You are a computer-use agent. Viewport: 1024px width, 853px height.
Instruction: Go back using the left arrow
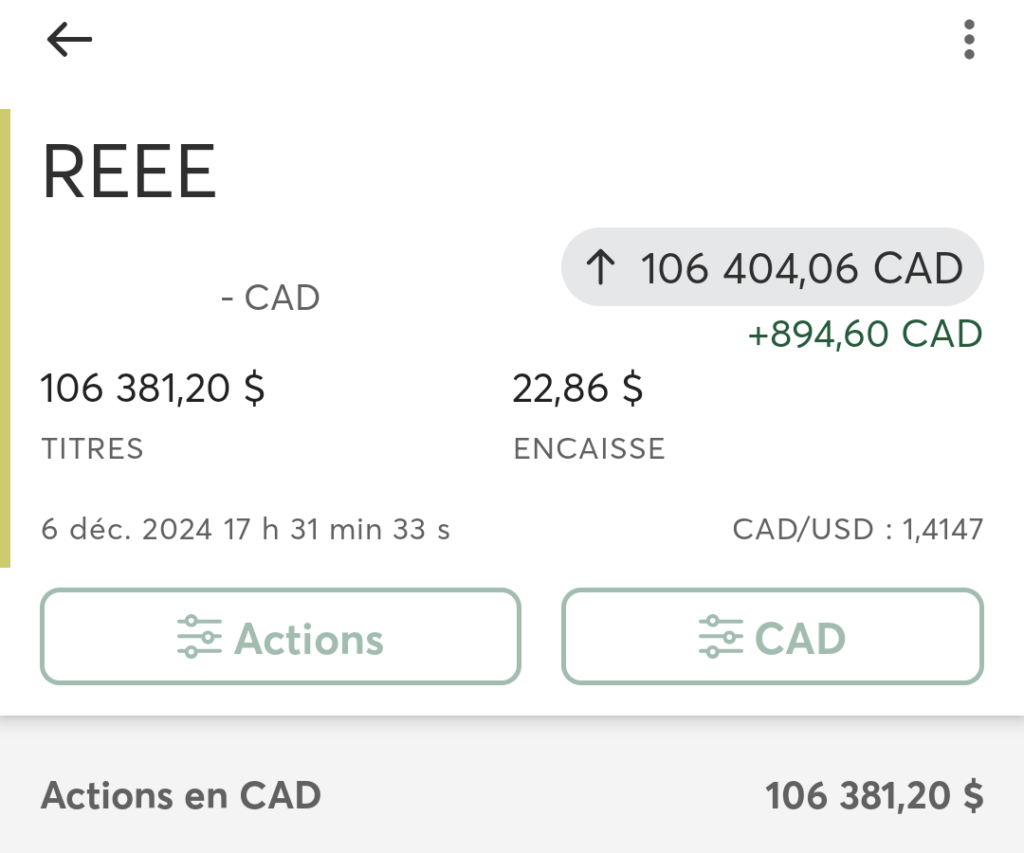click(69, 39)
